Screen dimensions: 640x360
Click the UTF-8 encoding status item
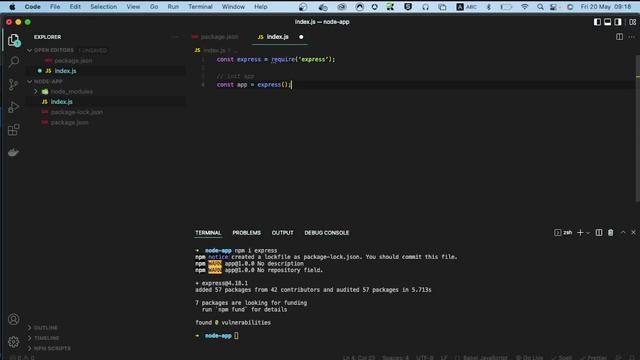pos(425,357)
